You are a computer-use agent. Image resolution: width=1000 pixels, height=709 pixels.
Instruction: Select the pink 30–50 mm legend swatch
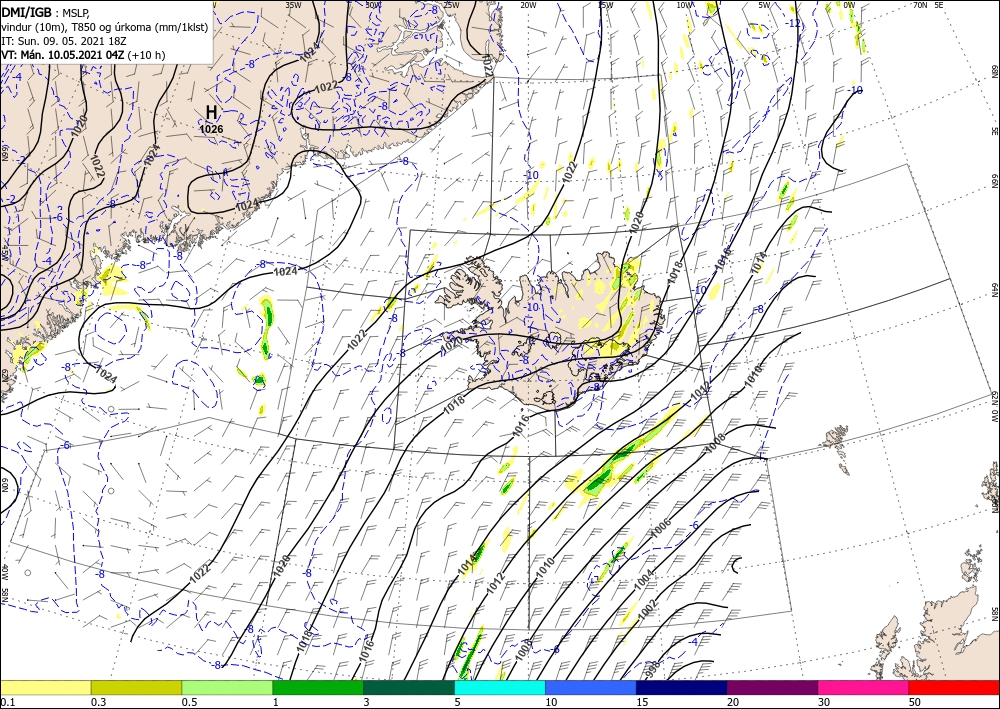pyautogui.click(x=864, y=687)
